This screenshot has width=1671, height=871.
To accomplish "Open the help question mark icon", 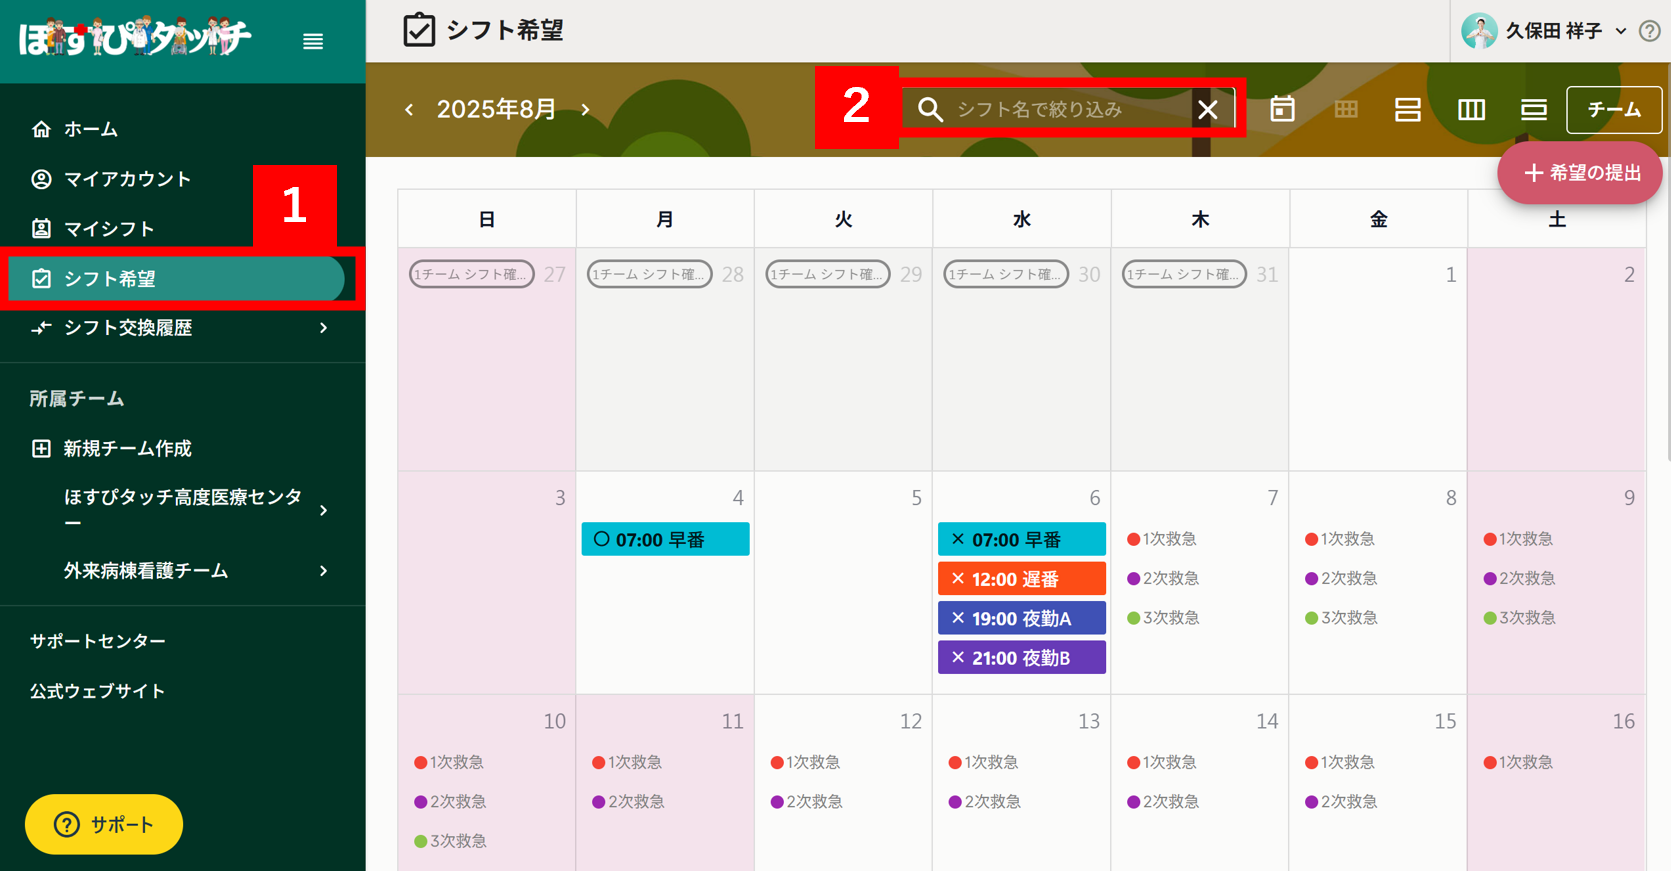I will 1650,31.
